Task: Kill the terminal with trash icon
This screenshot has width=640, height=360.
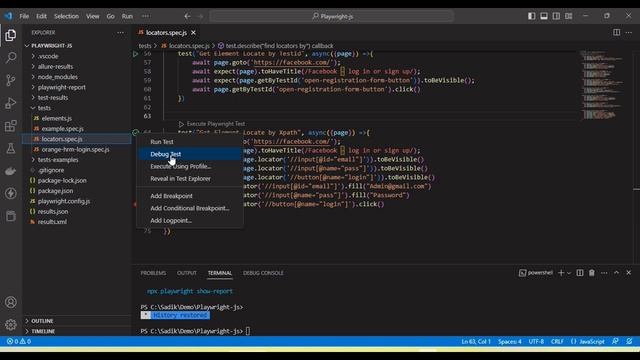Action: [592, 273]
